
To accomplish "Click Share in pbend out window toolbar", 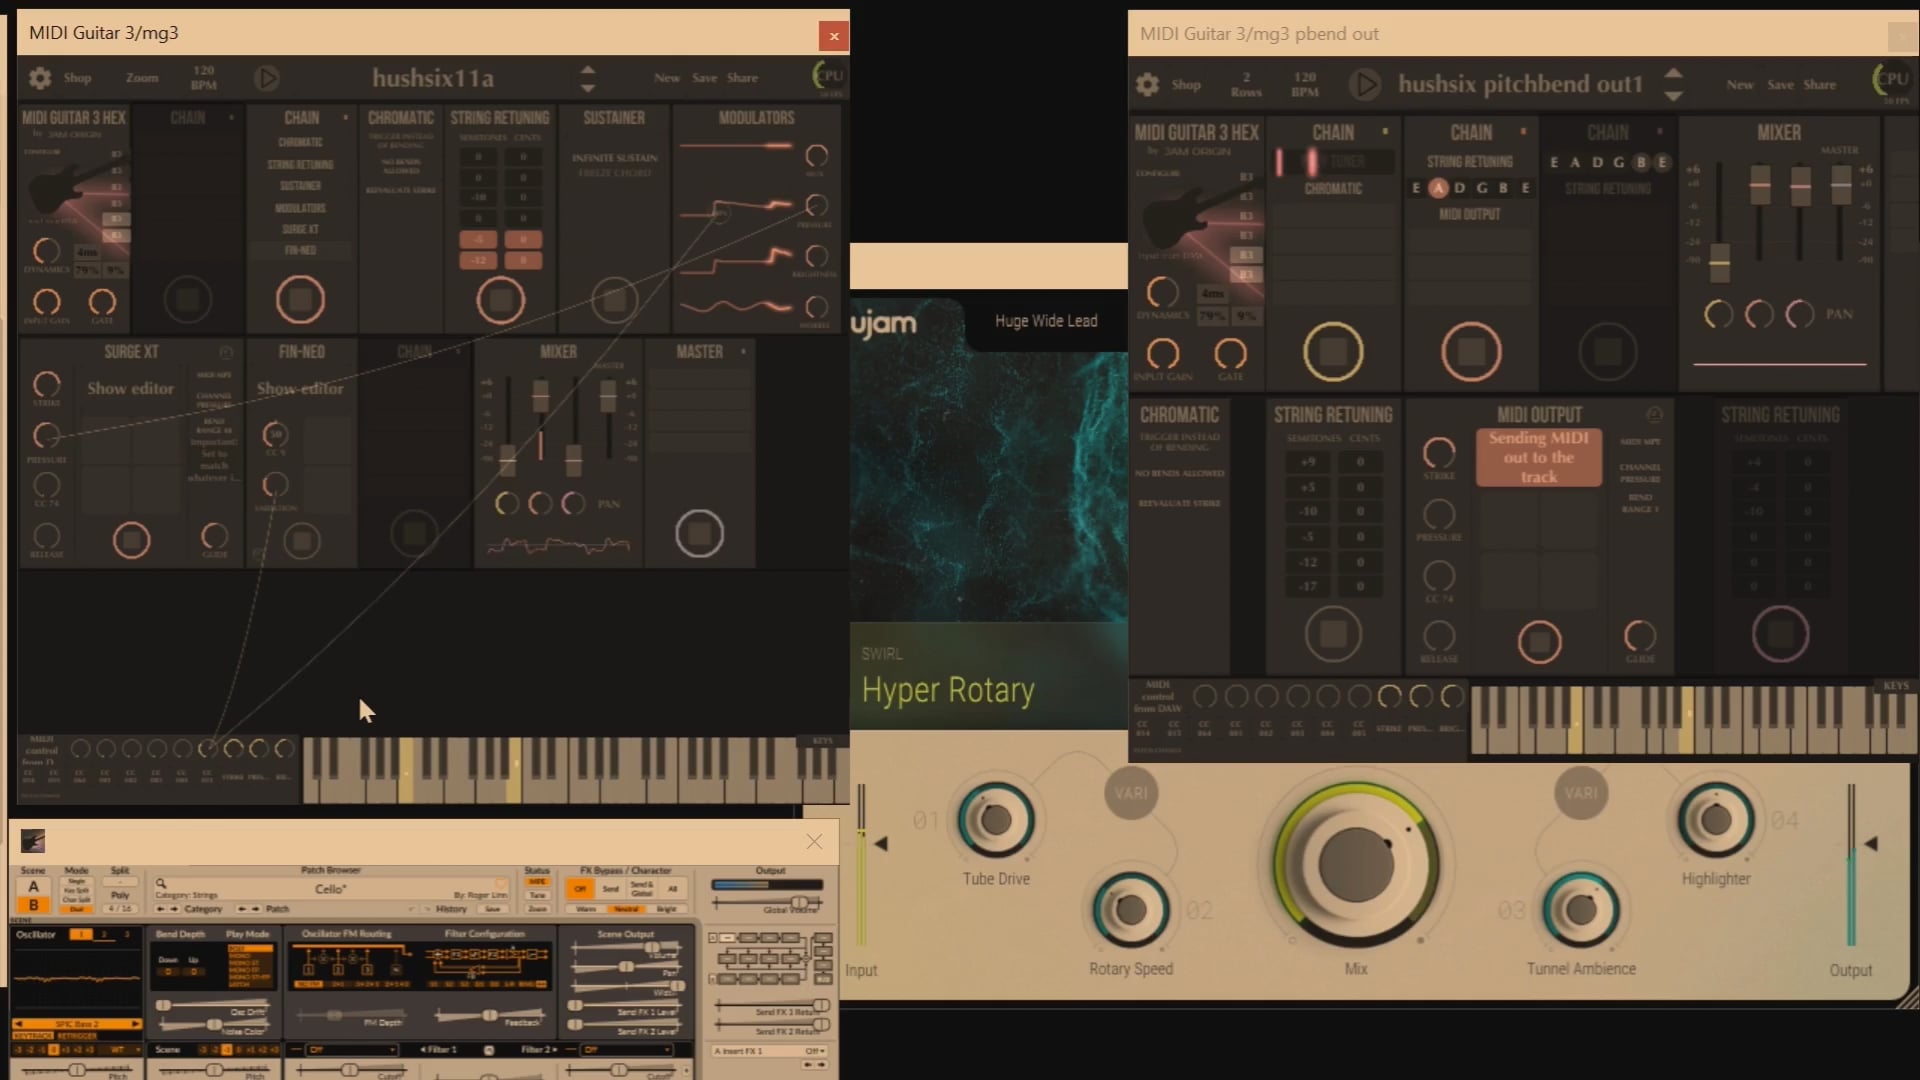I will tap(1819, 85).
